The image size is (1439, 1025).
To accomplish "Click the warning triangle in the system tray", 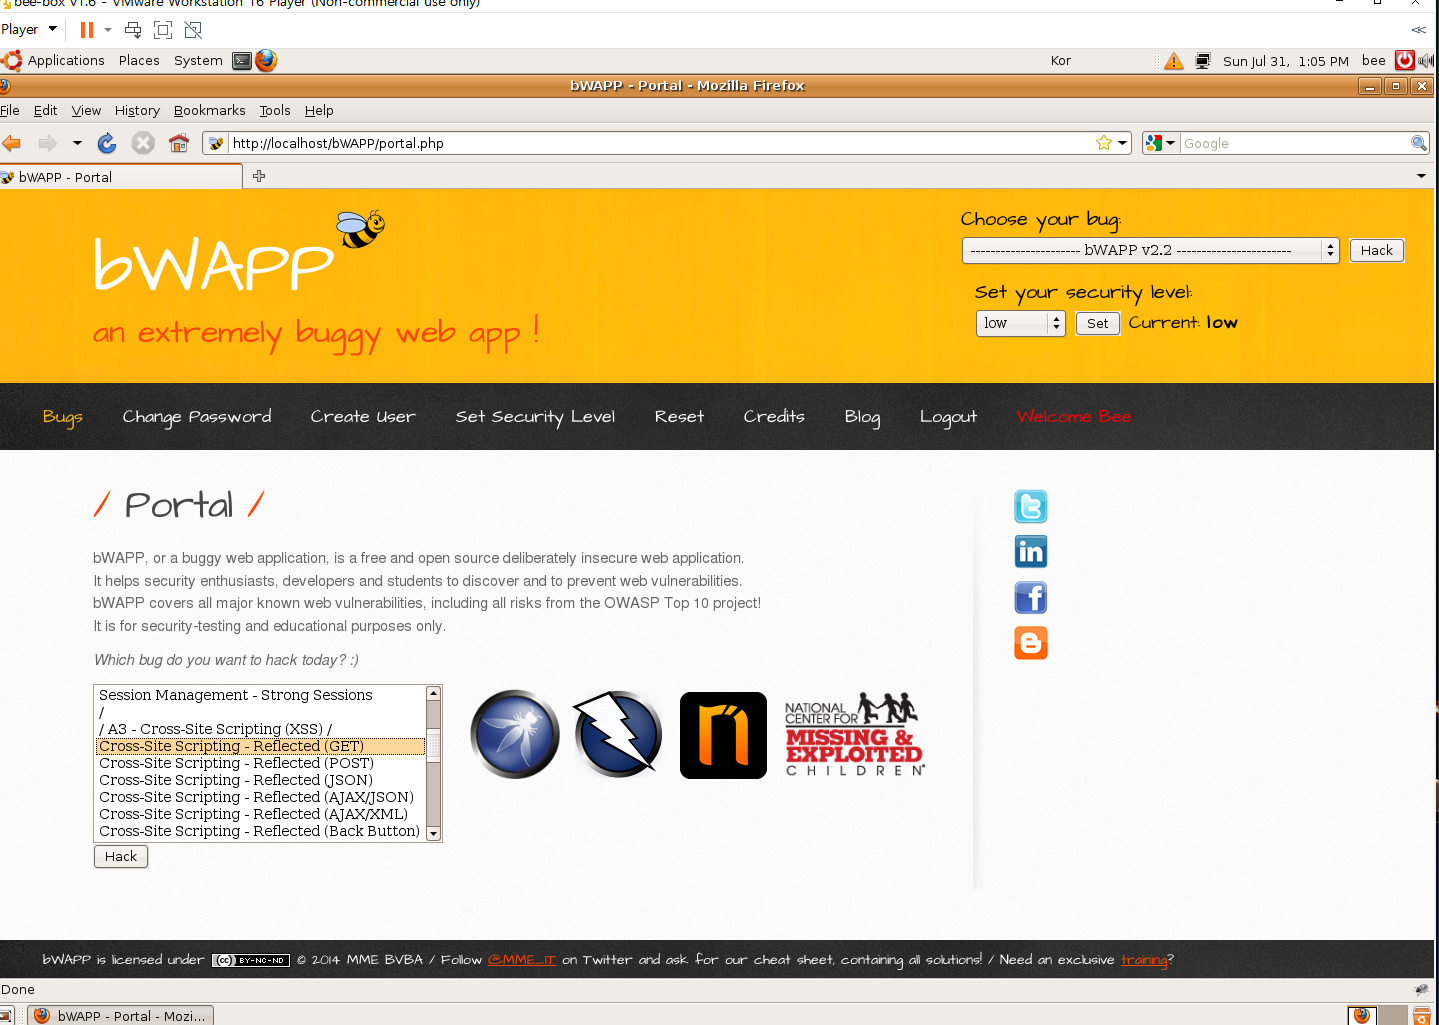I will click(1174, 62).
